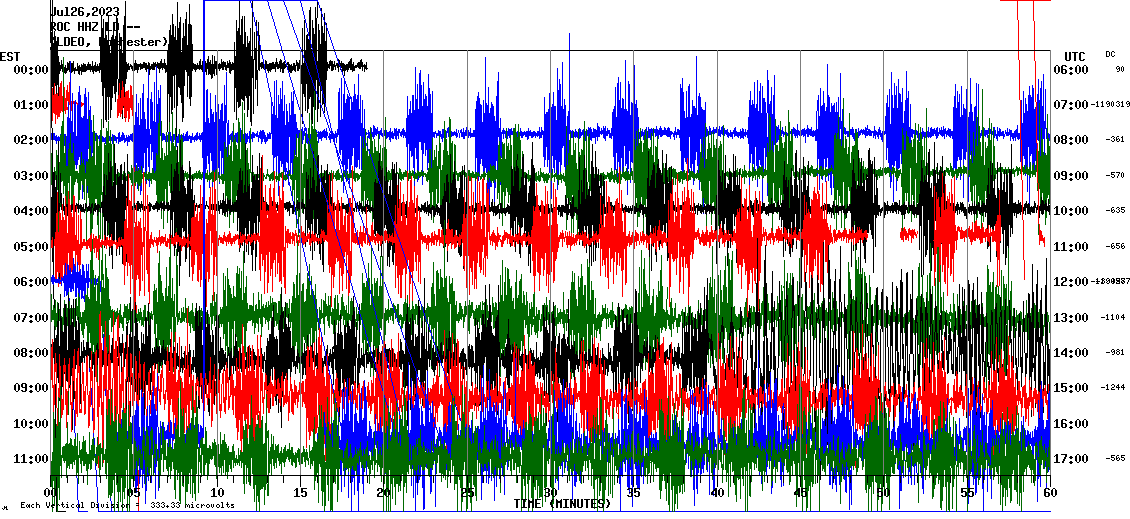The image size is (1130, 519).
Task: Click the DC value -1104
Action: [1115, 318]
